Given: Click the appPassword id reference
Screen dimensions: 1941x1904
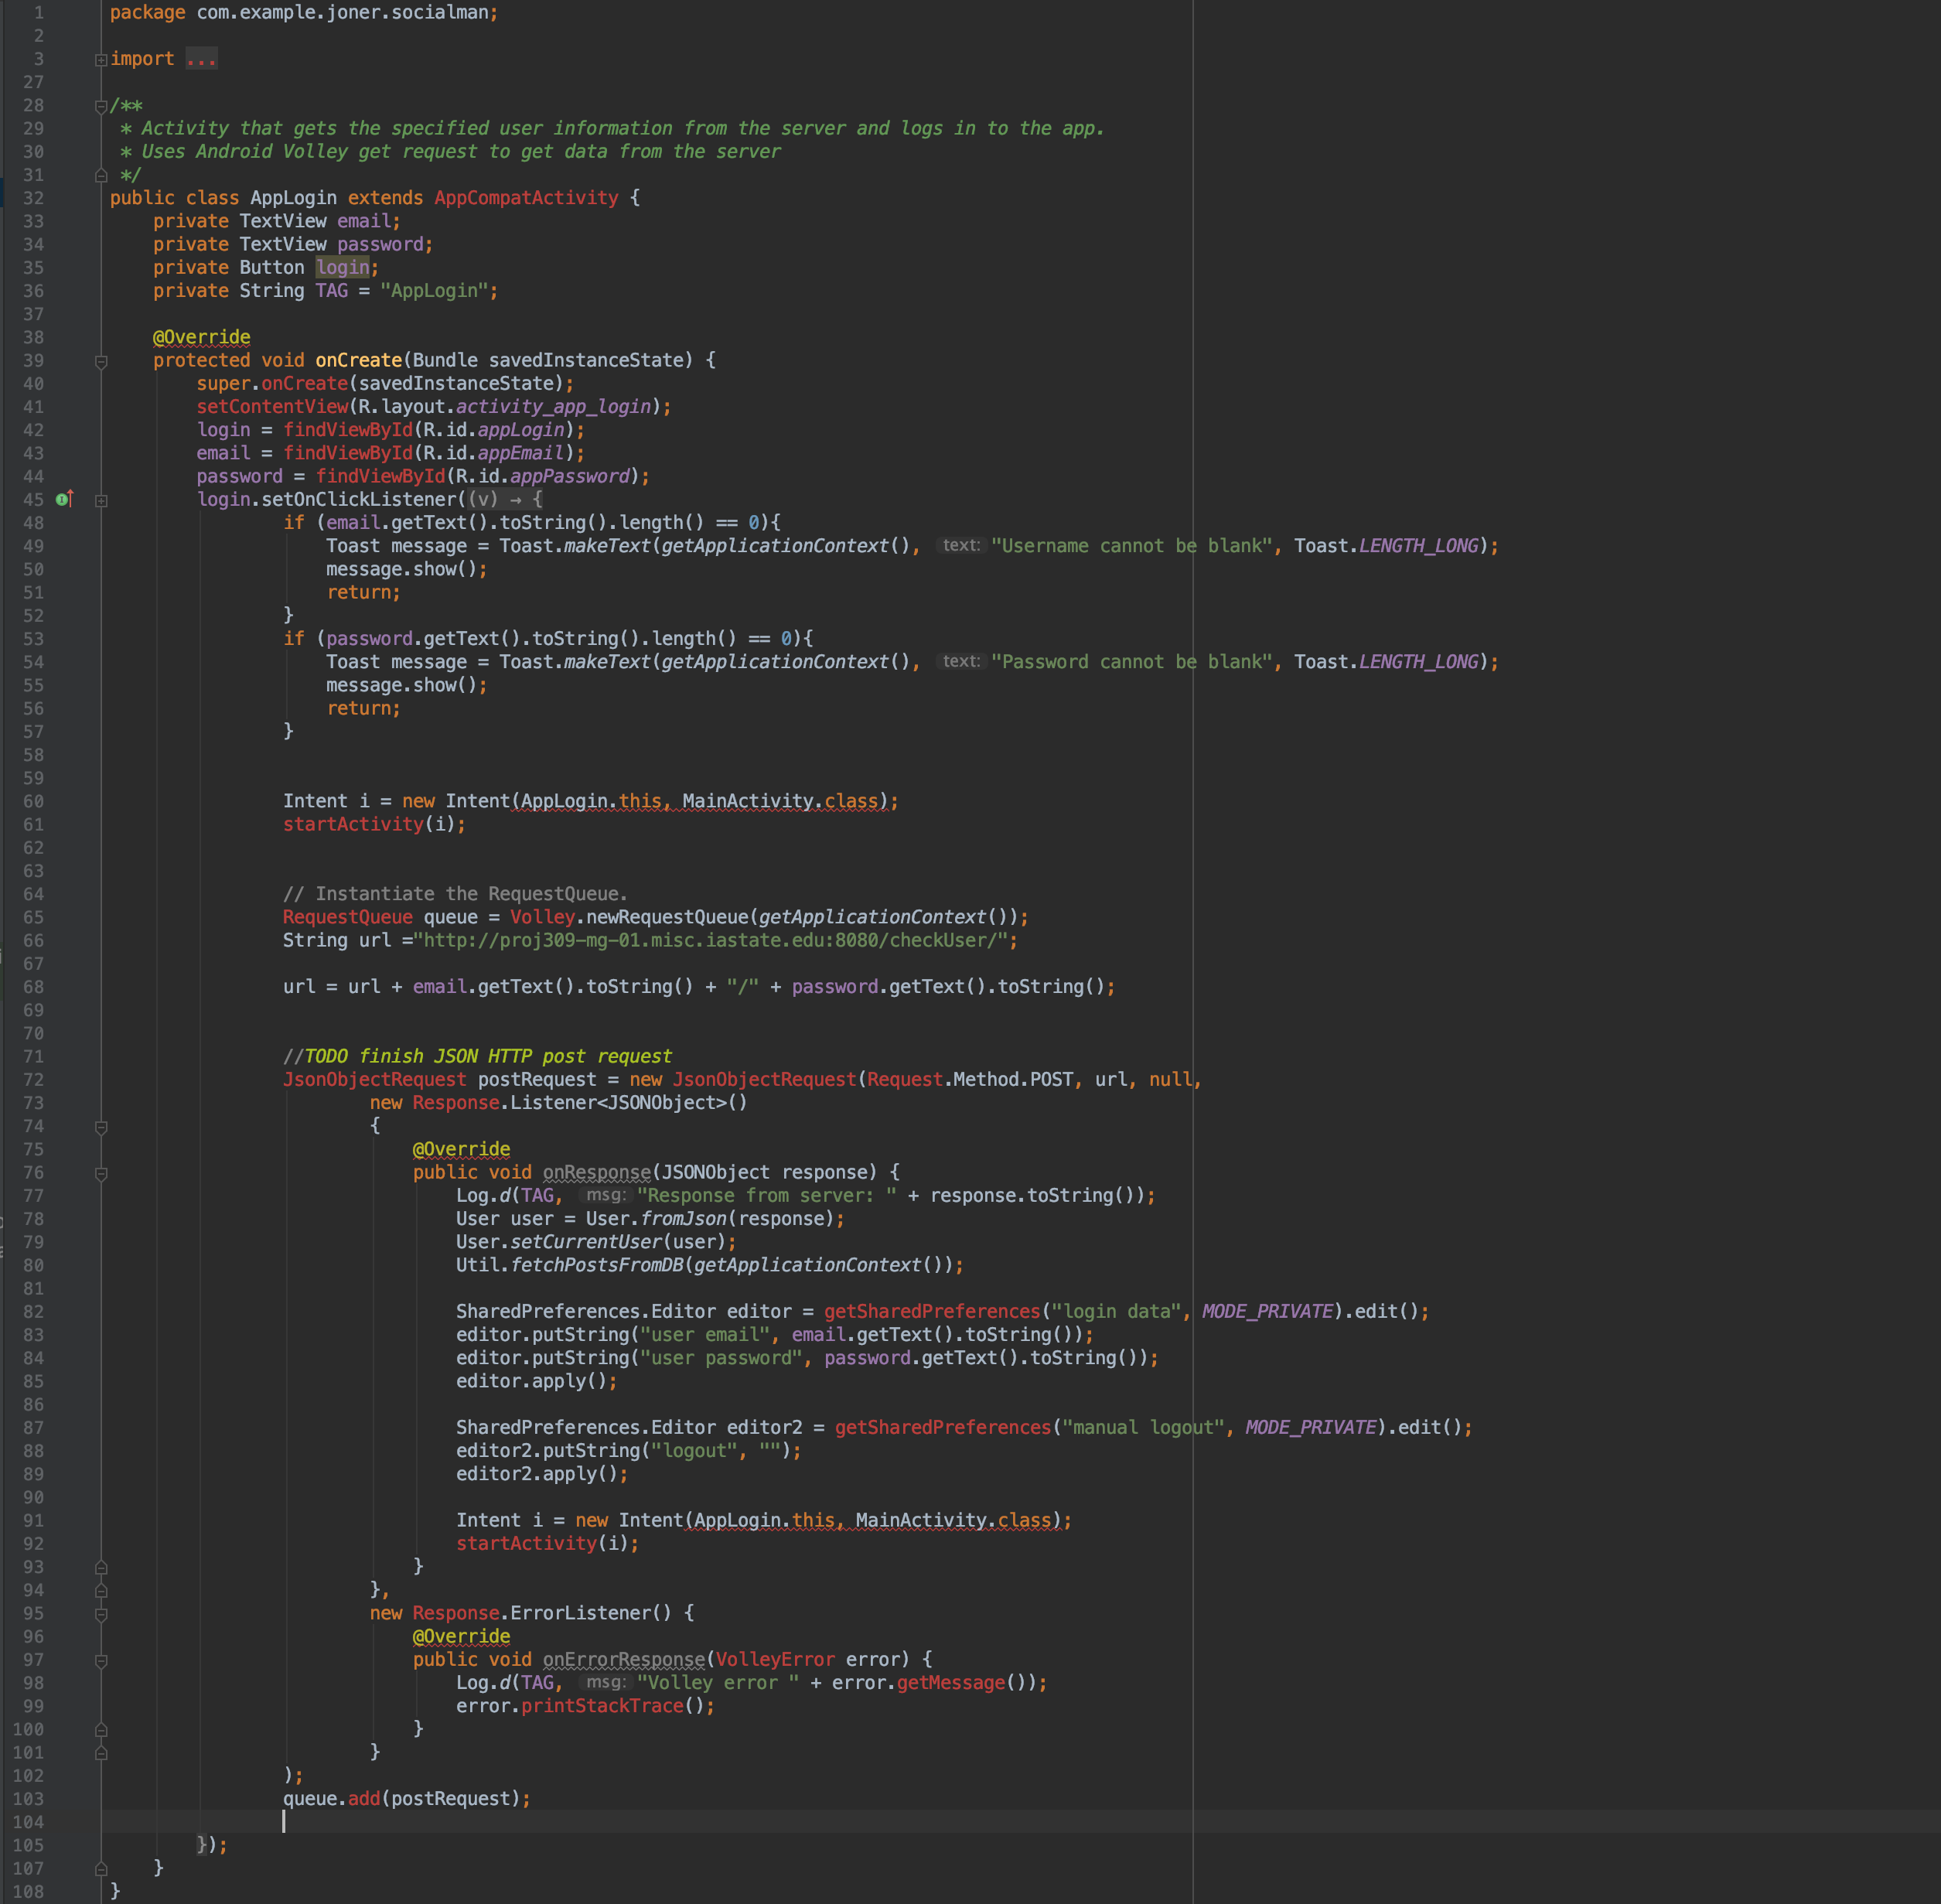Looking at the screenshot, I should 570,476.
